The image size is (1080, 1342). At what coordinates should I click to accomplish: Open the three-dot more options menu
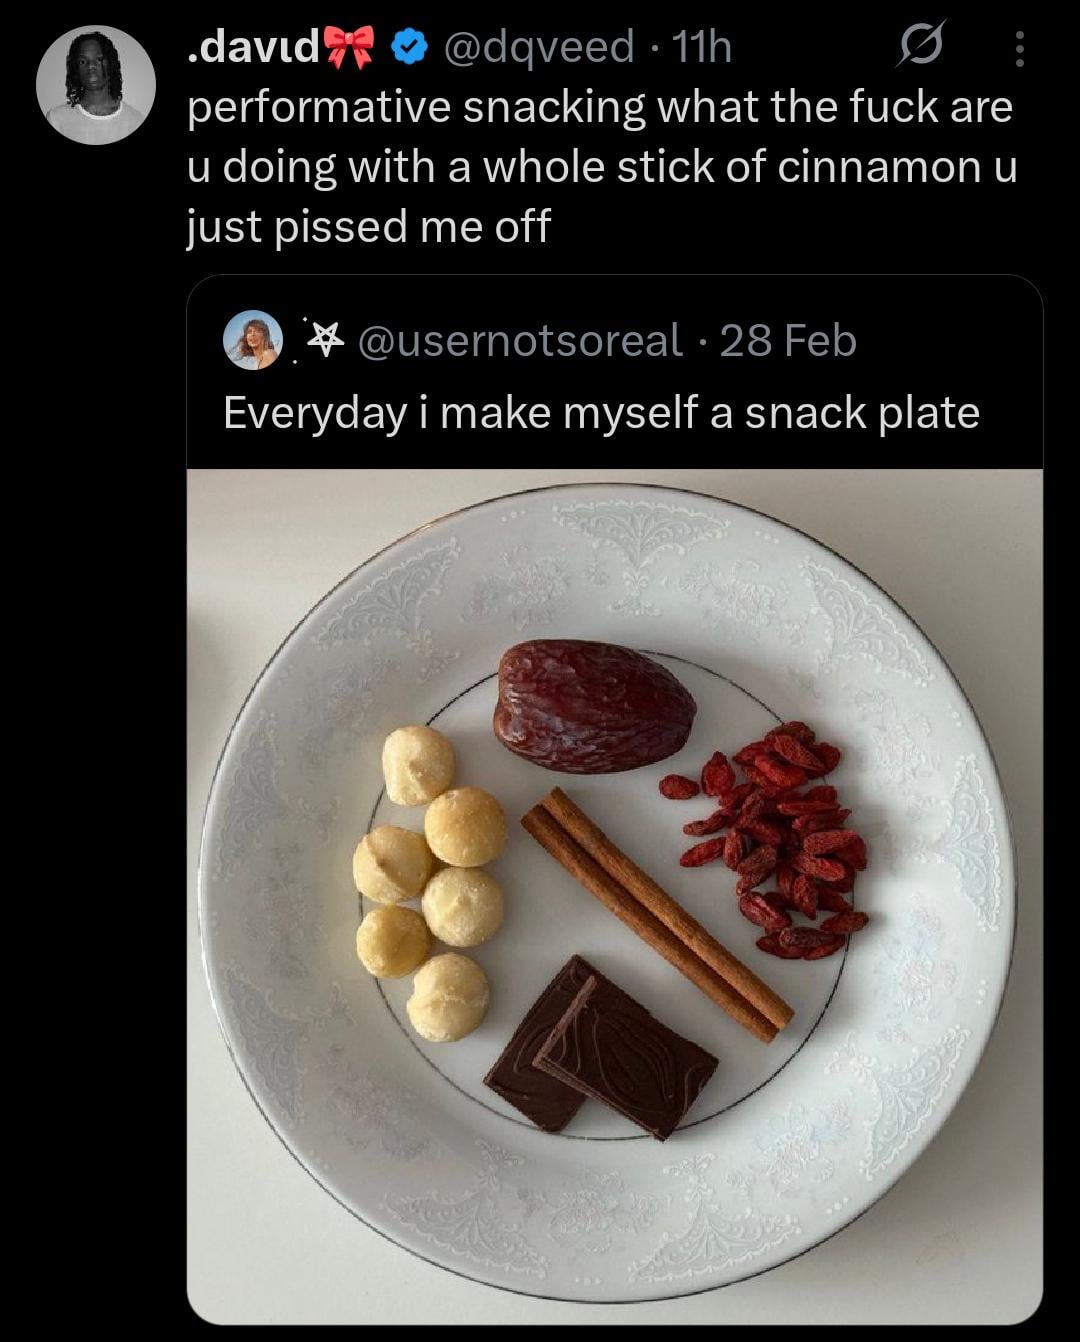[x=1019, y=48]
